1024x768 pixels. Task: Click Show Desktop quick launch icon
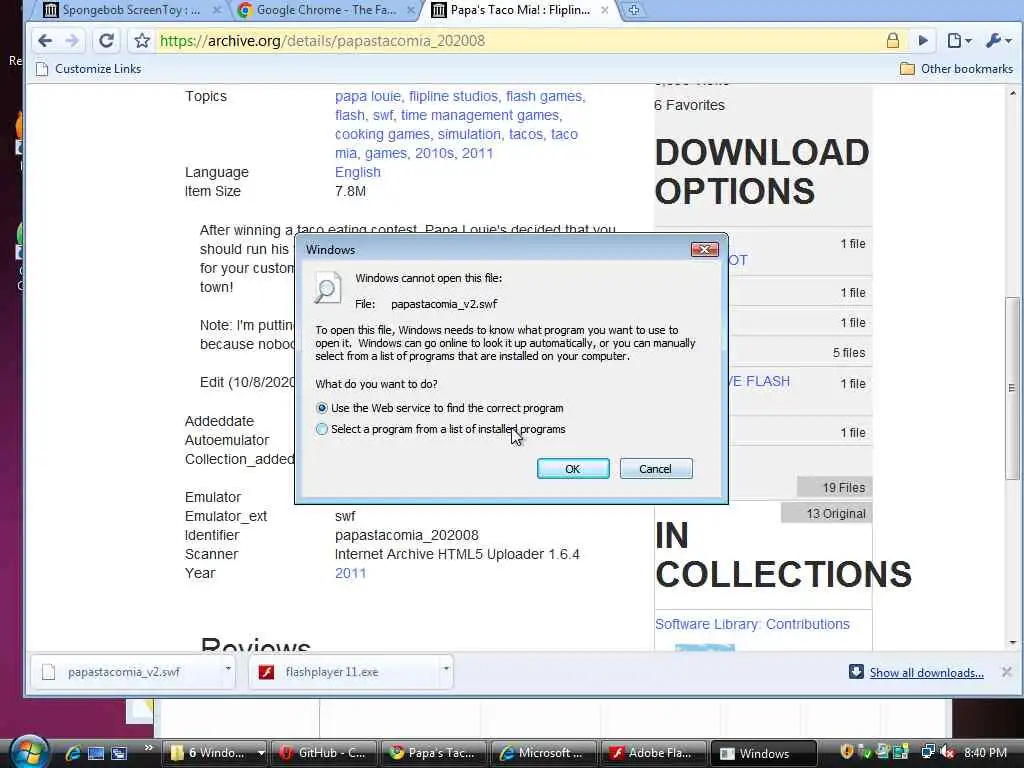tap(96, 753)
